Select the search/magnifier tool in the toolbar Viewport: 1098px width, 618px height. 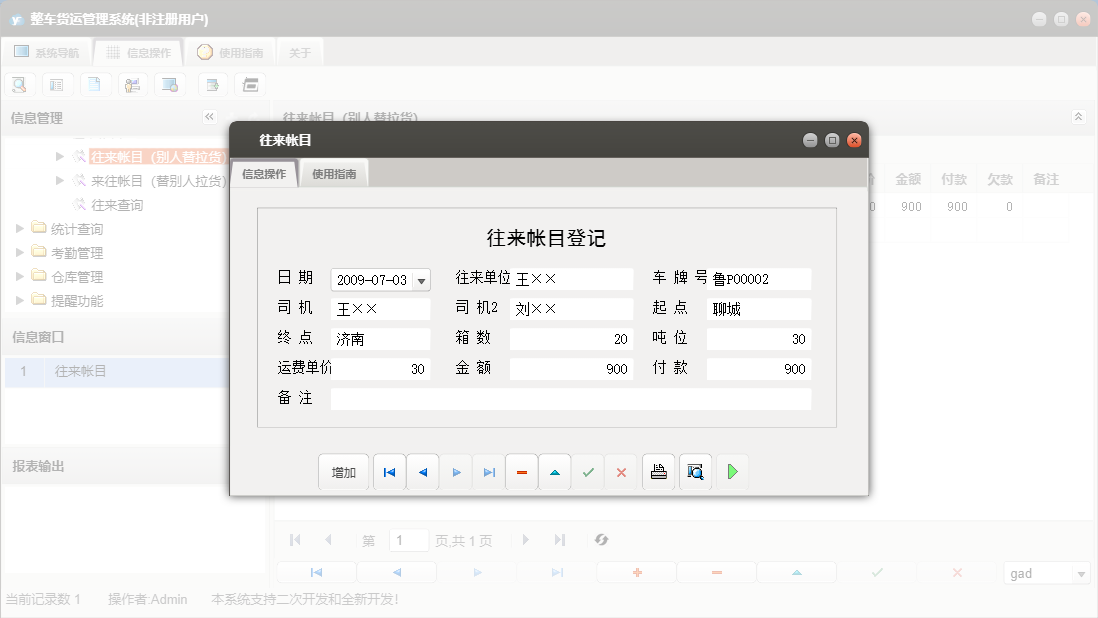[x=19, y=84]
